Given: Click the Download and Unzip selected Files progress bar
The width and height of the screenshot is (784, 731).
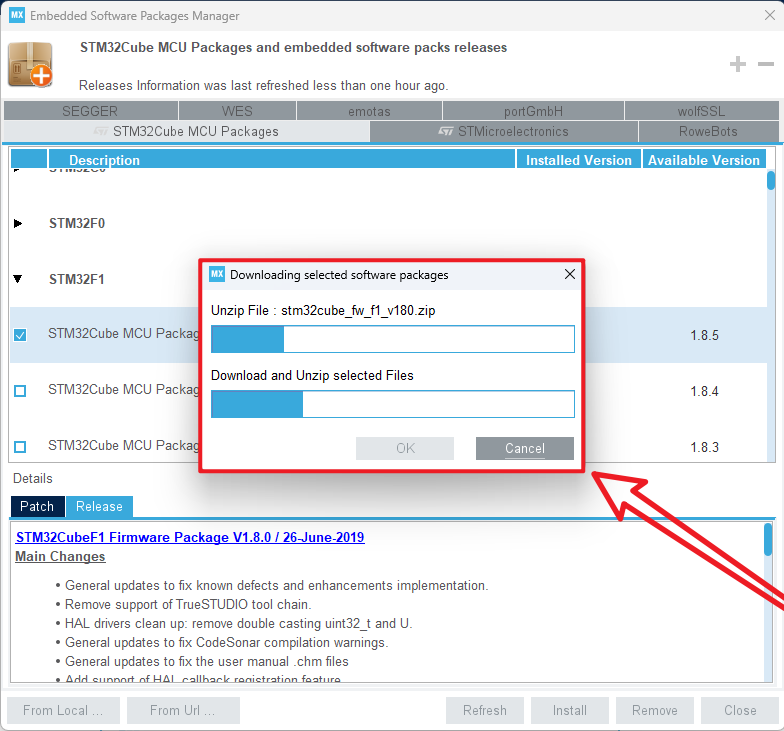Looking at the screenshot, I should point(392,404).
